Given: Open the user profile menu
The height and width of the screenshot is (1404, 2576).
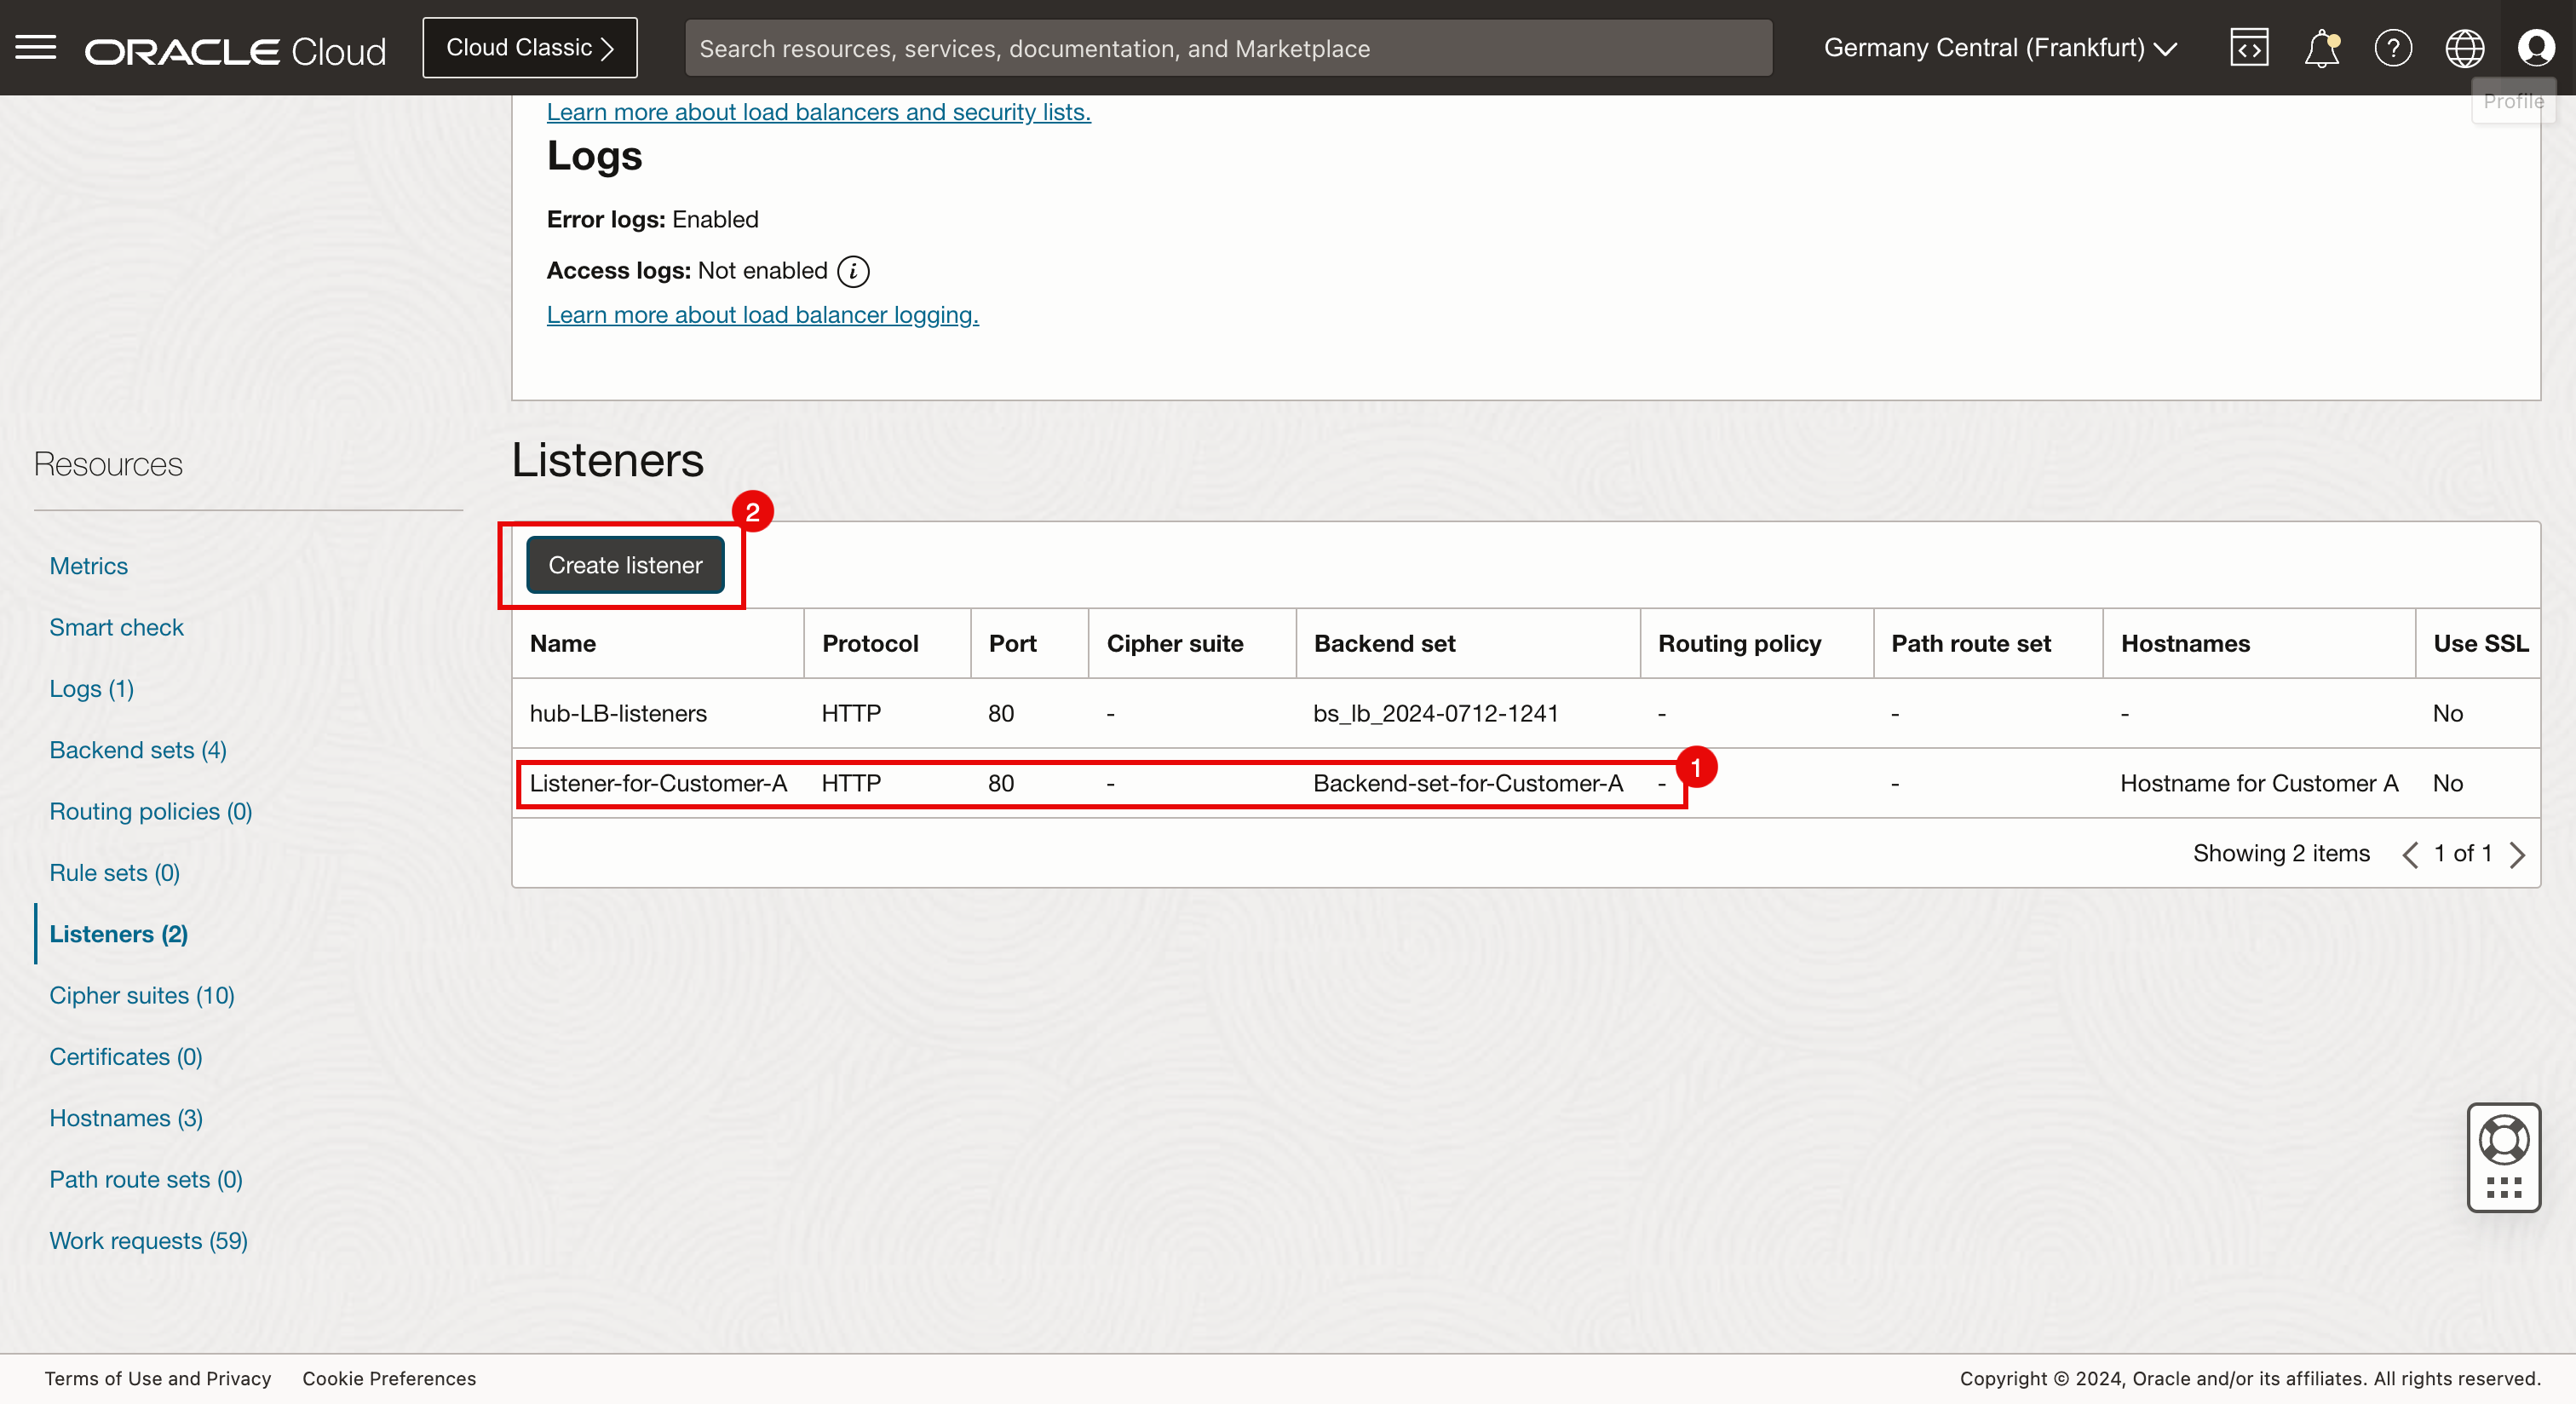Looking at the screenshot, I should [x=2536, y=48].
